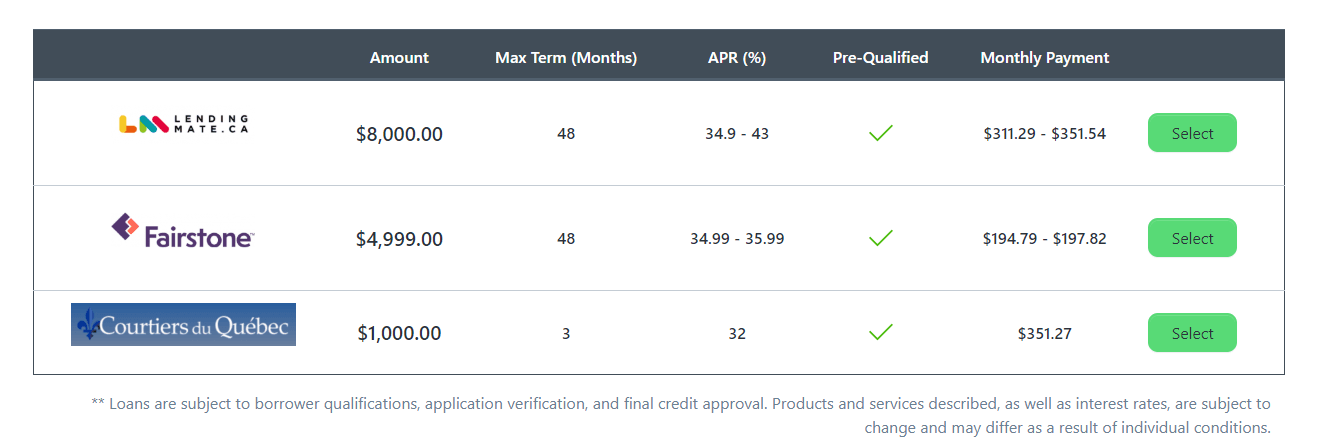Click the Courtiers du Québec pre-qualified checkmark

pos(880,331)
